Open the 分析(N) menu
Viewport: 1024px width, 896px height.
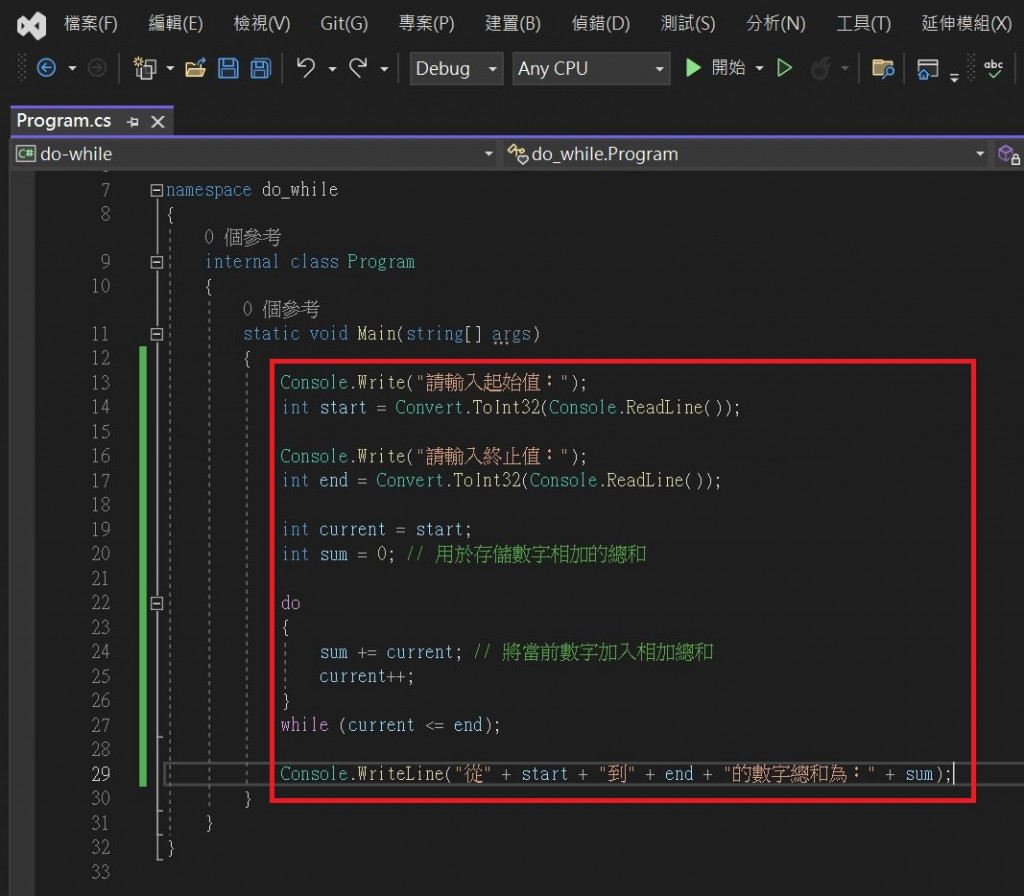(x=776, y=24)
